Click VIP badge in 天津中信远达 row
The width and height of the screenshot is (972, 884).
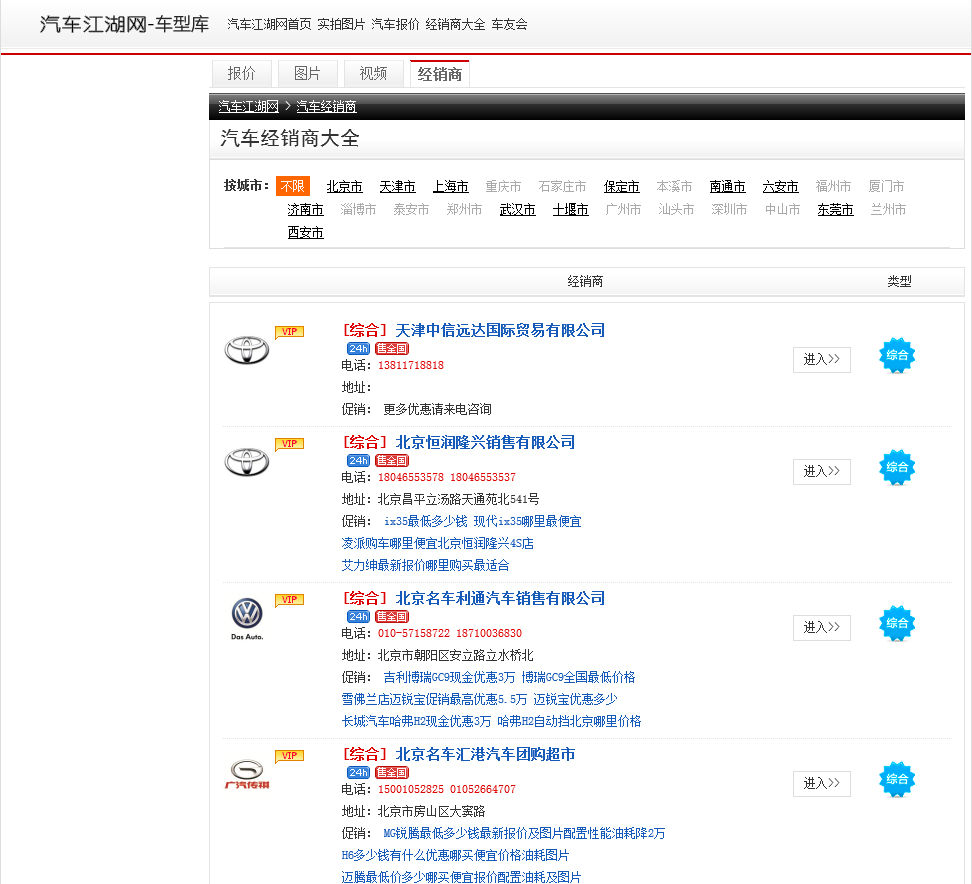(289, 332)
